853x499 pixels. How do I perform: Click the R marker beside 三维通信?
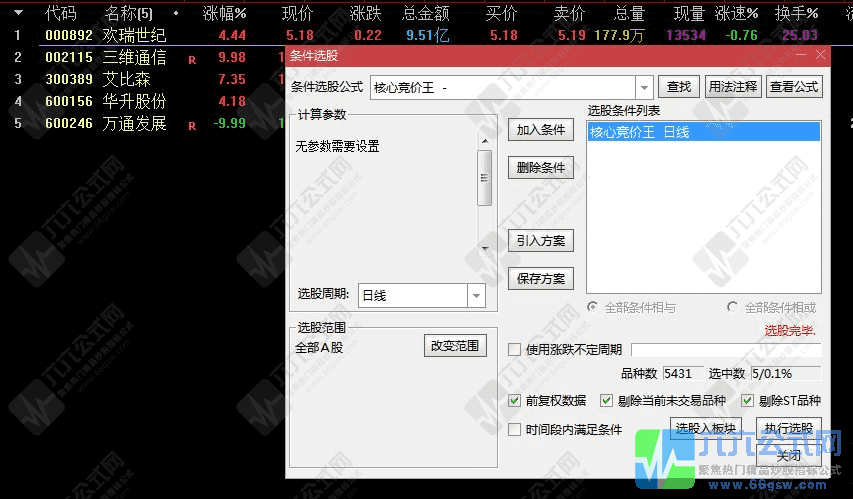coord(192,58)
